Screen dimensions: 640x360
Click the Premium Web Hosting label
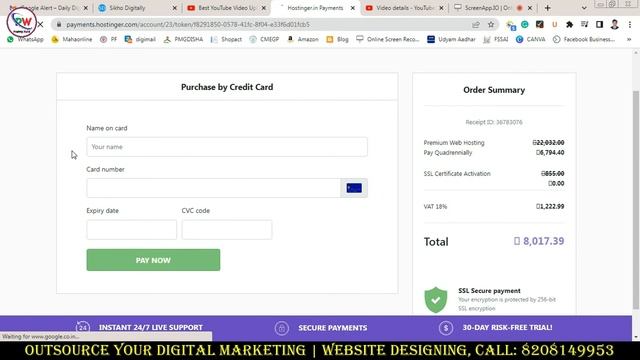coord(454,142)
